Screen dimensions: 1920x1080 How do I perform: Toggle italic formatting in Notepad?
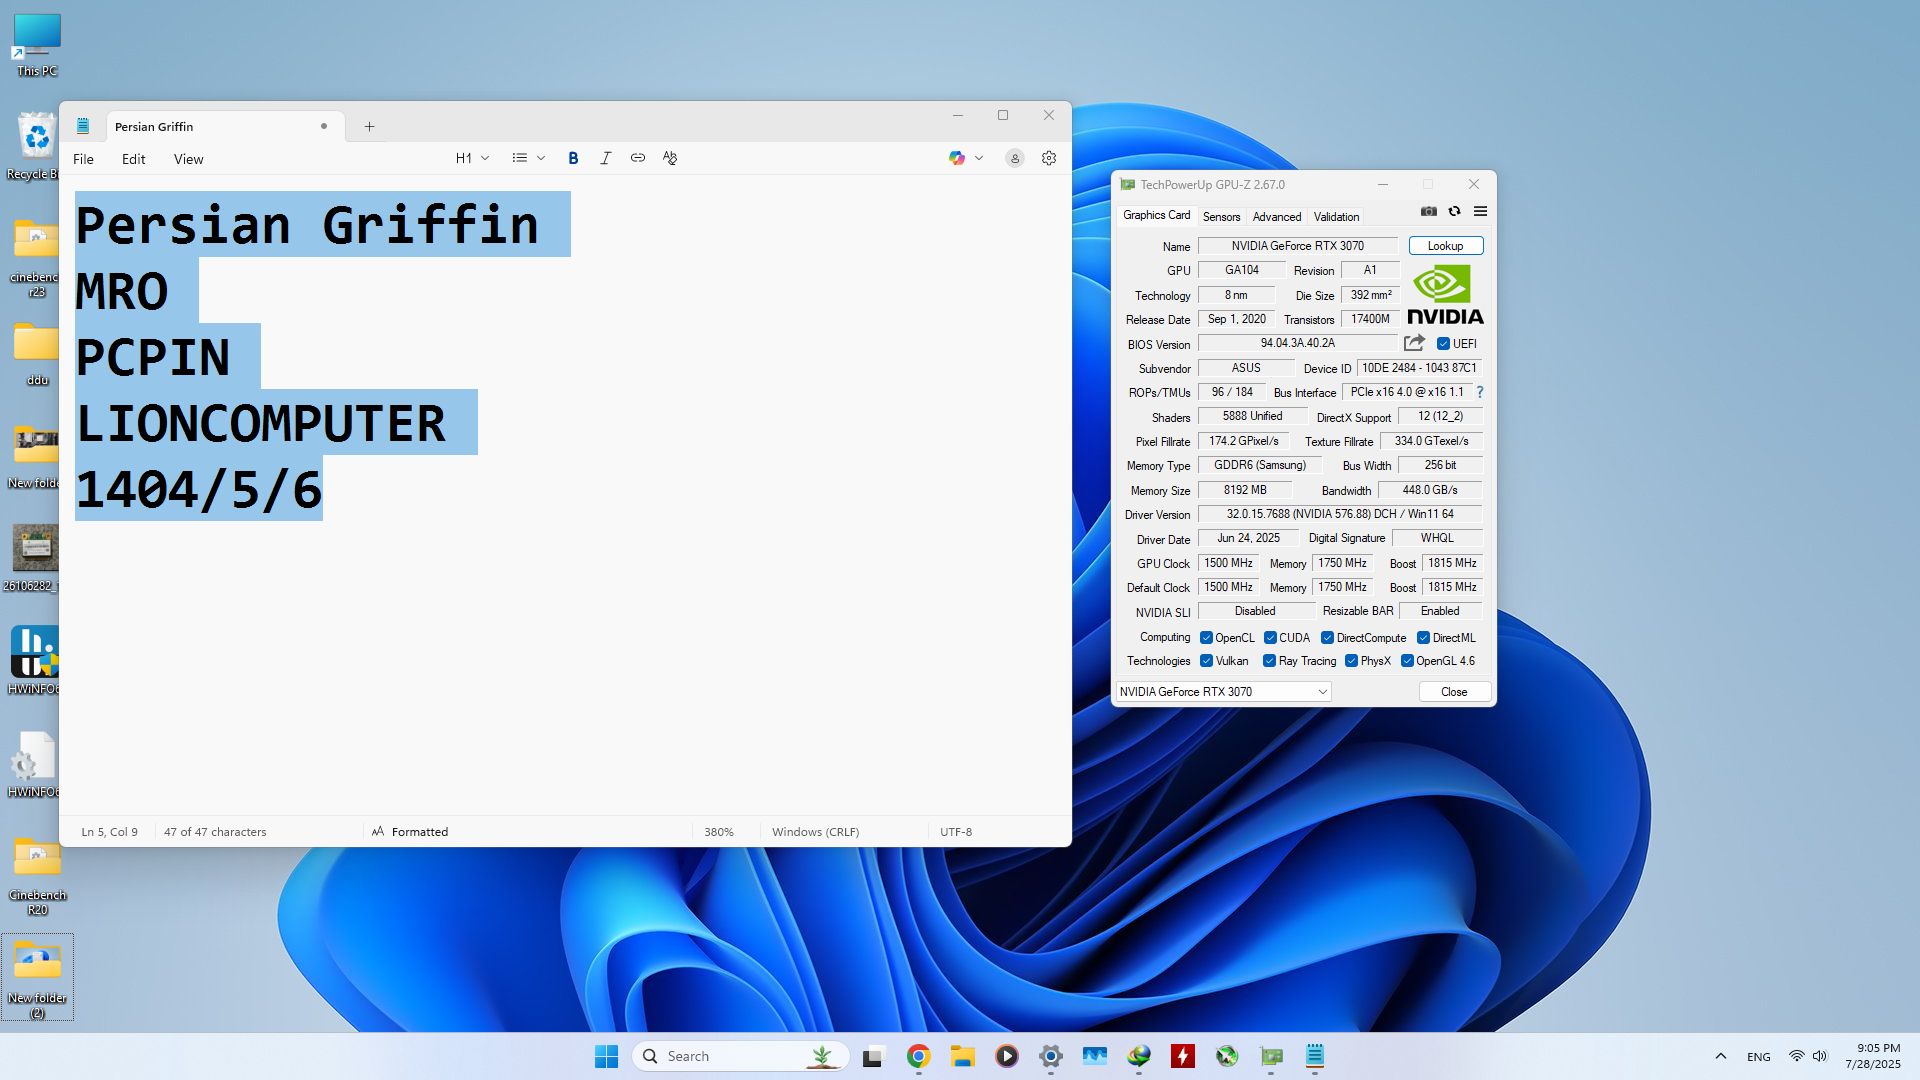[x=605, y=158]
